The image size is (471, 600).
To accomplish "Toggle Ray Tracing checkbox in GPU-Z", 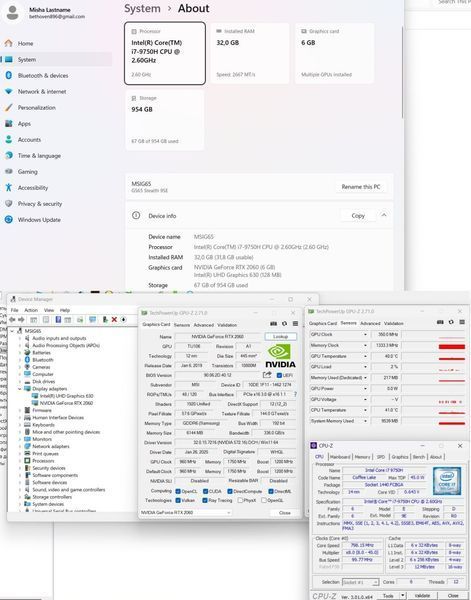I will click(205, 501).
